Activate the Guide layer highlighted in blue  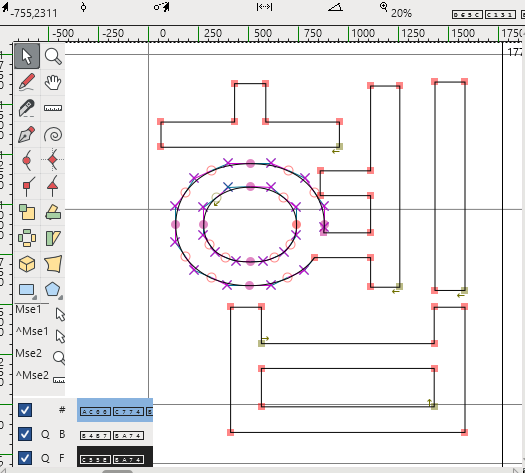click(x=115, y=410)
